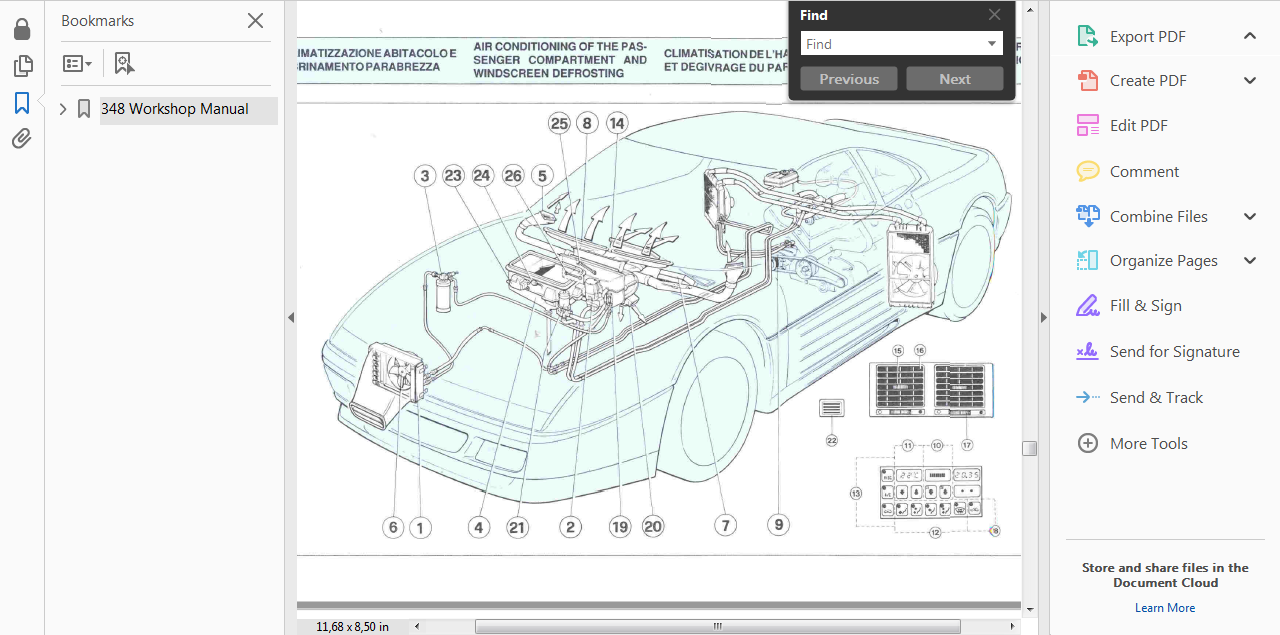The image size is (1280, 635).
Task: Select the Bookmarks panel icon
Action: coord(22,103)
